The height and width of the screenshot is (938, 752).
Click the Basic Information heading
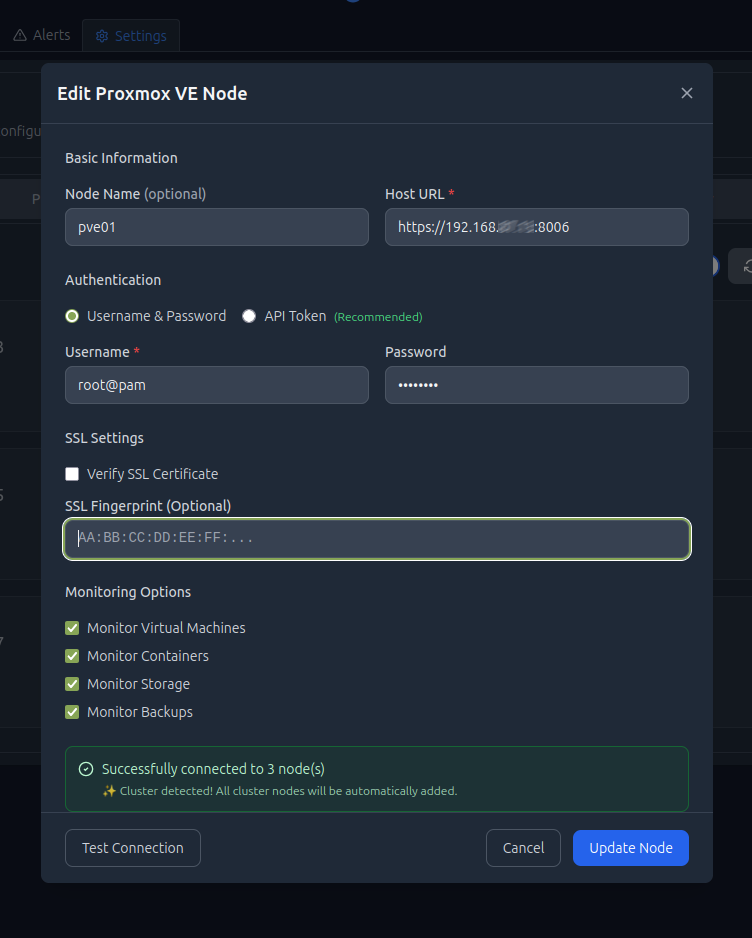121,158
